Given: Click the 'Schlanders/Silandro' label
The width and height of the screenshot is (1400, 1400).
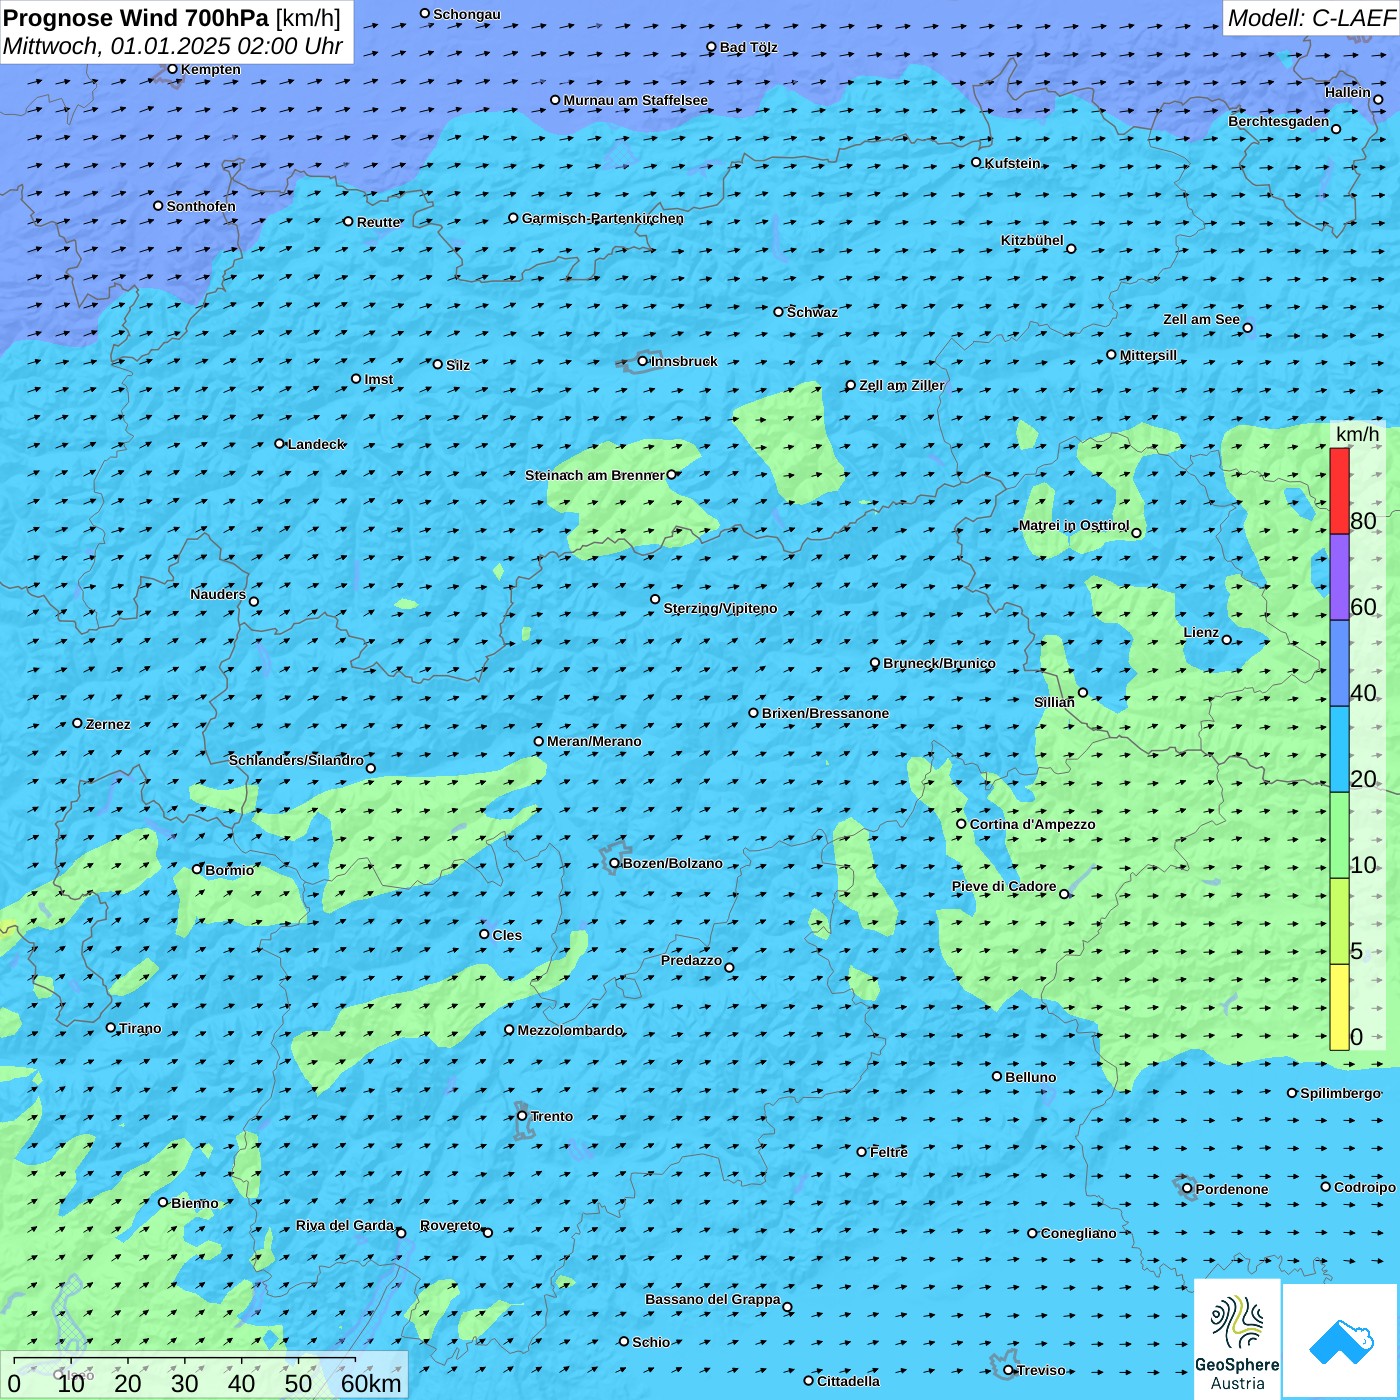Looking at the screenshot, I should pos(296,760).
